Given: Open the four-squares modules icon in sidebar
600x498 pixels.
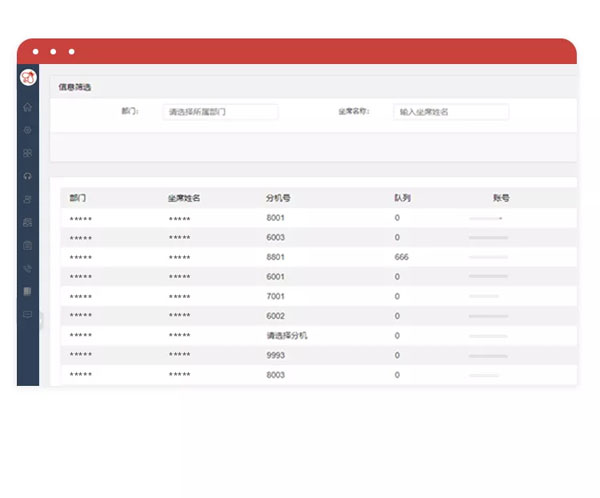Looking at the screenshot, I should (28, 153).
